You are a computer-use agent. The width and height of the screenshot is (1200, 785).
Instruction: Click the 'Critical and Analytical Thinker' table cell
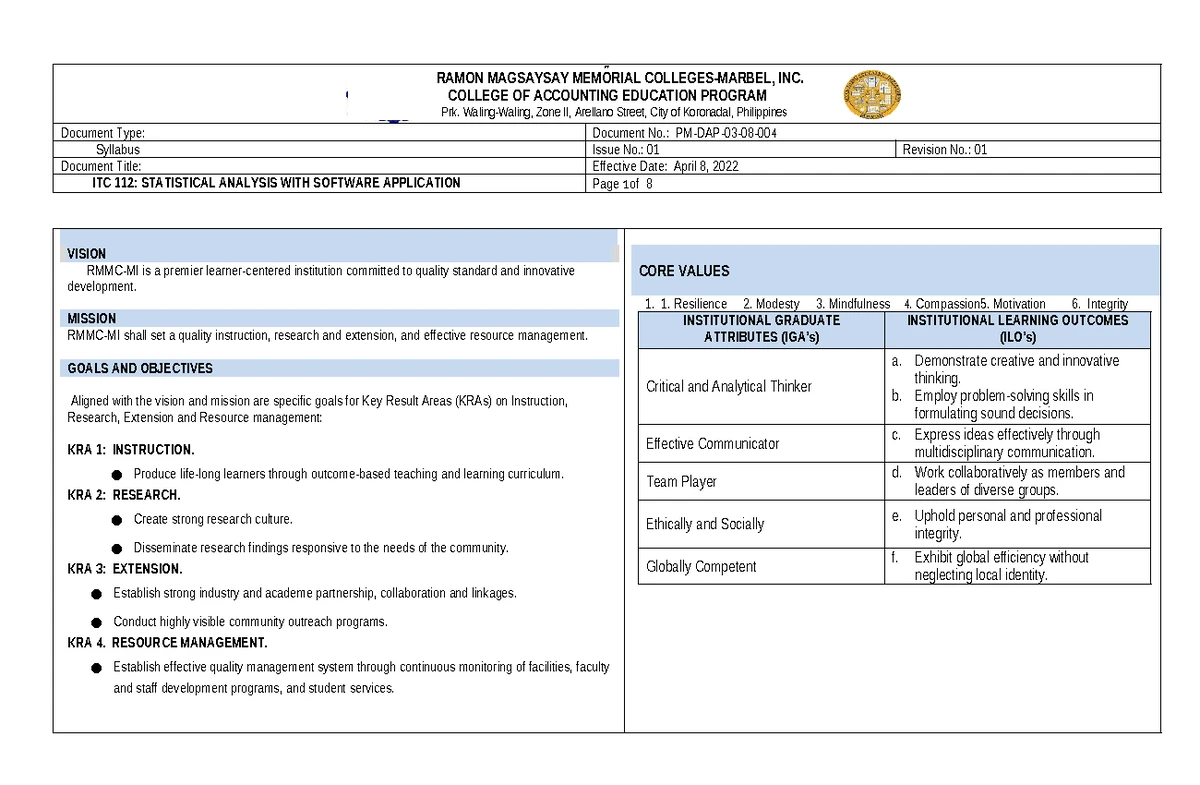729,386
